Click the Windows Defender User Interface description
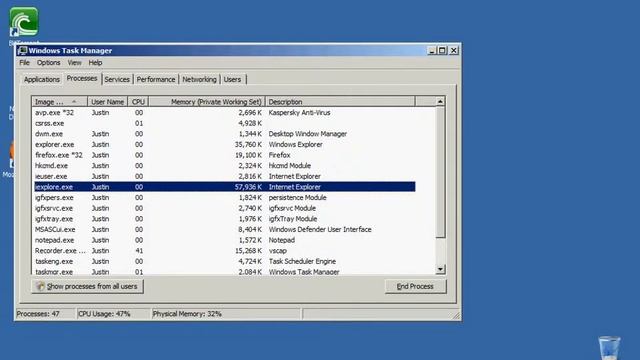Viewport: 640px width, 360px height. point(320,229)
